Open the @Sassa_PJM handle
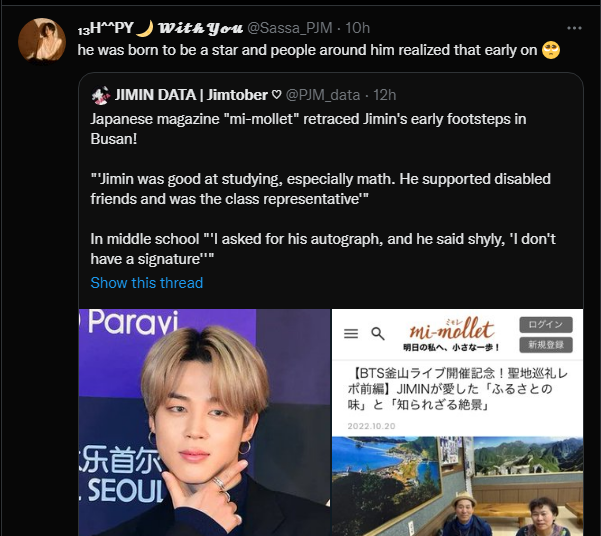The image size is (601, 536). pos(290,28)
